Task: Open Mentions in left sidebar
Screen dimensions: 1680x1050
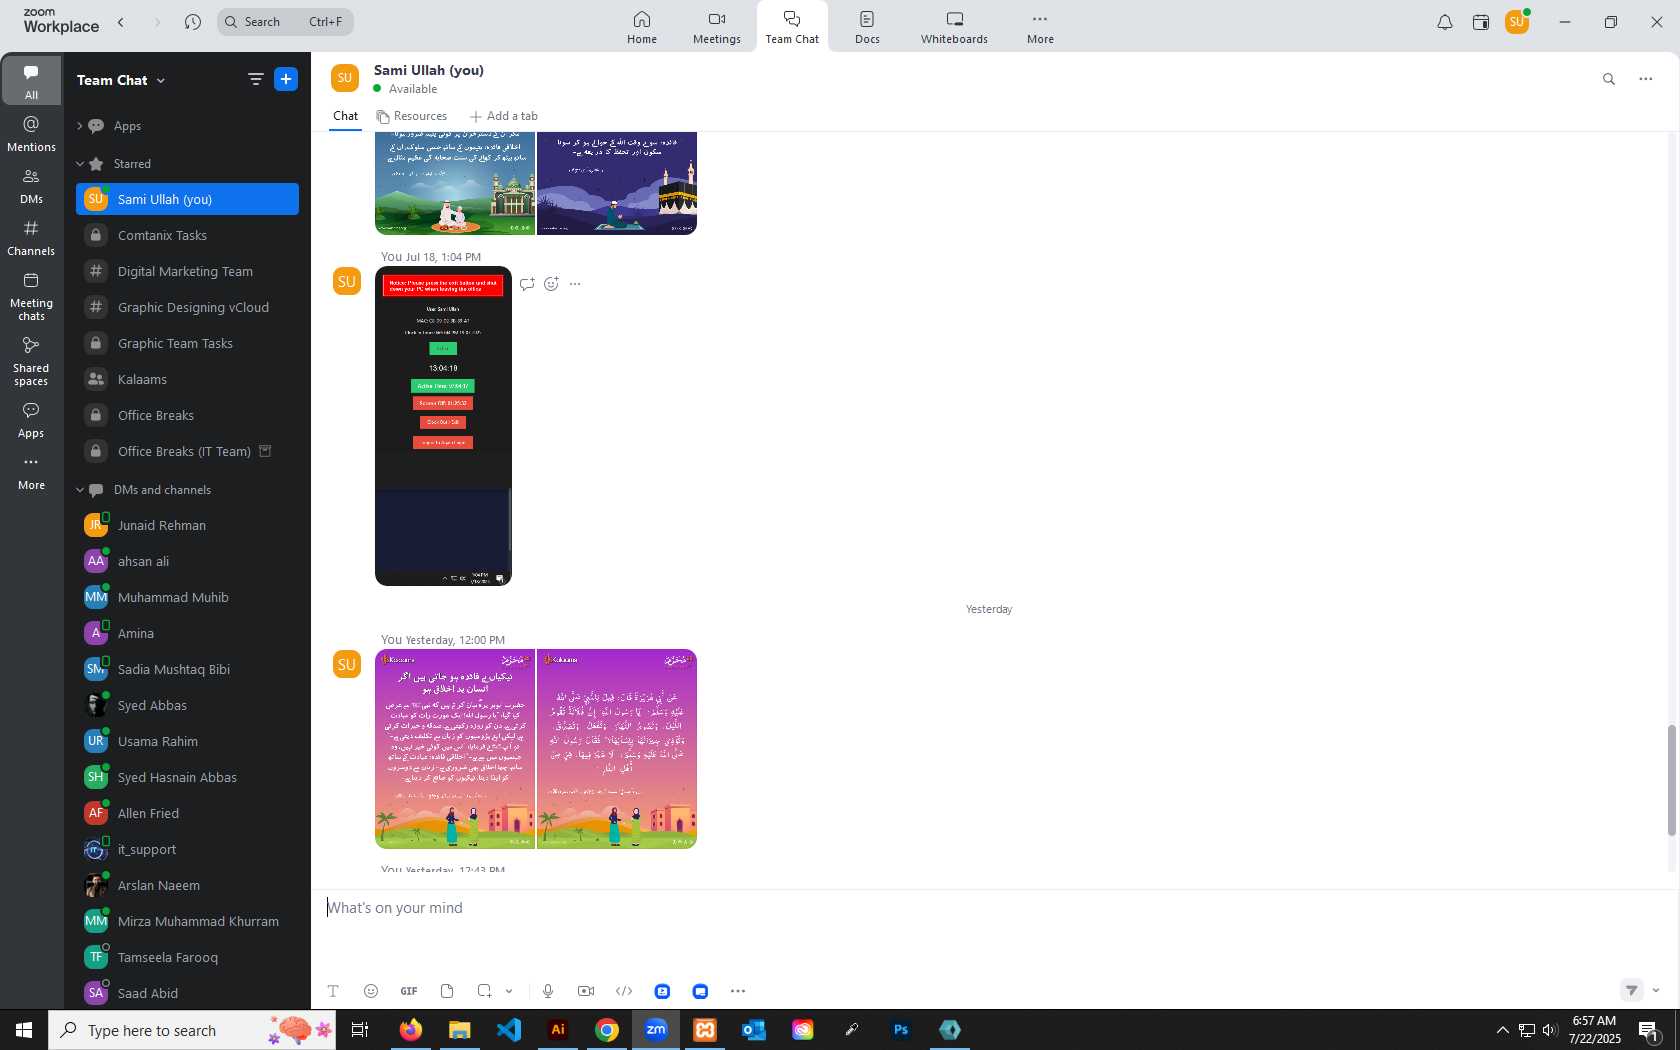Action: (x=31, y=133)
